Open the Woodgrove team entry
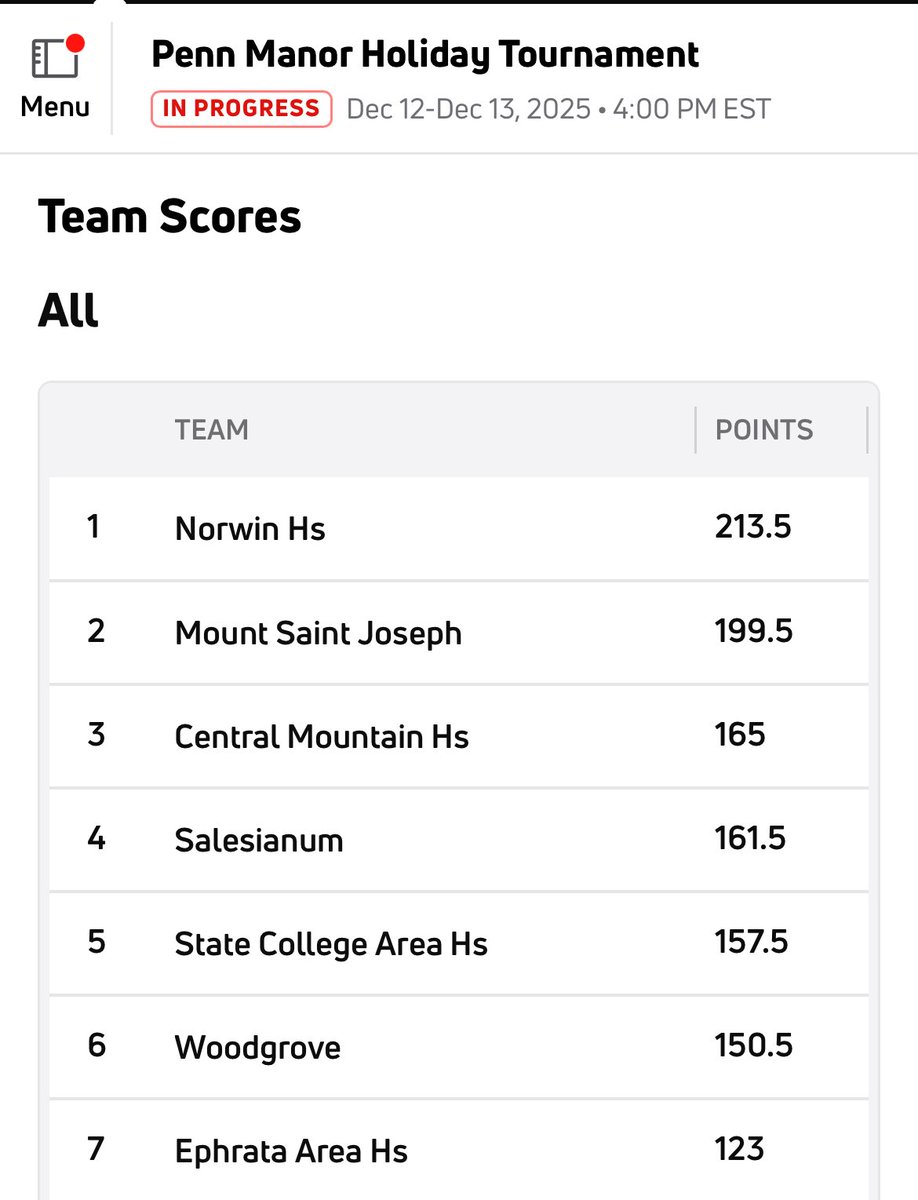The image size is (918, 1200). tap(257, 1048)
